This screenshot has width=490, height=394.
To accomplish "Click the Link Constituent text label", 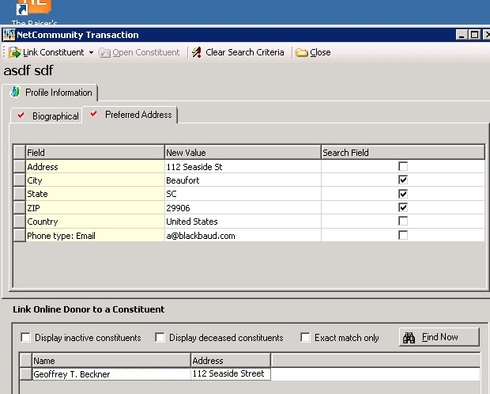I will [53, 52].
